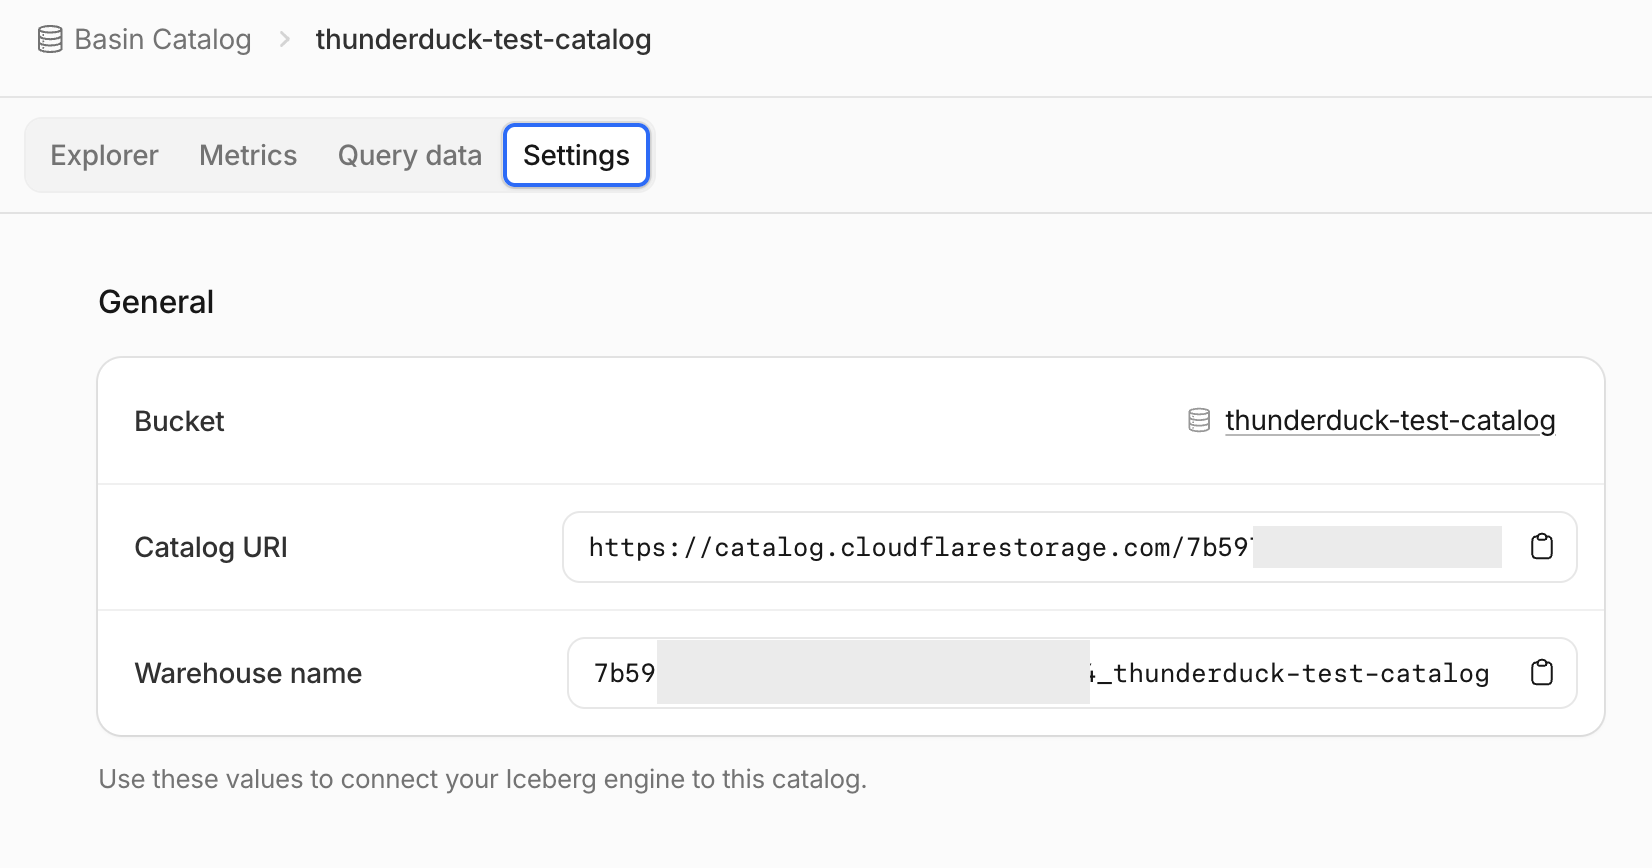Click the Warehouse name label

248,673
